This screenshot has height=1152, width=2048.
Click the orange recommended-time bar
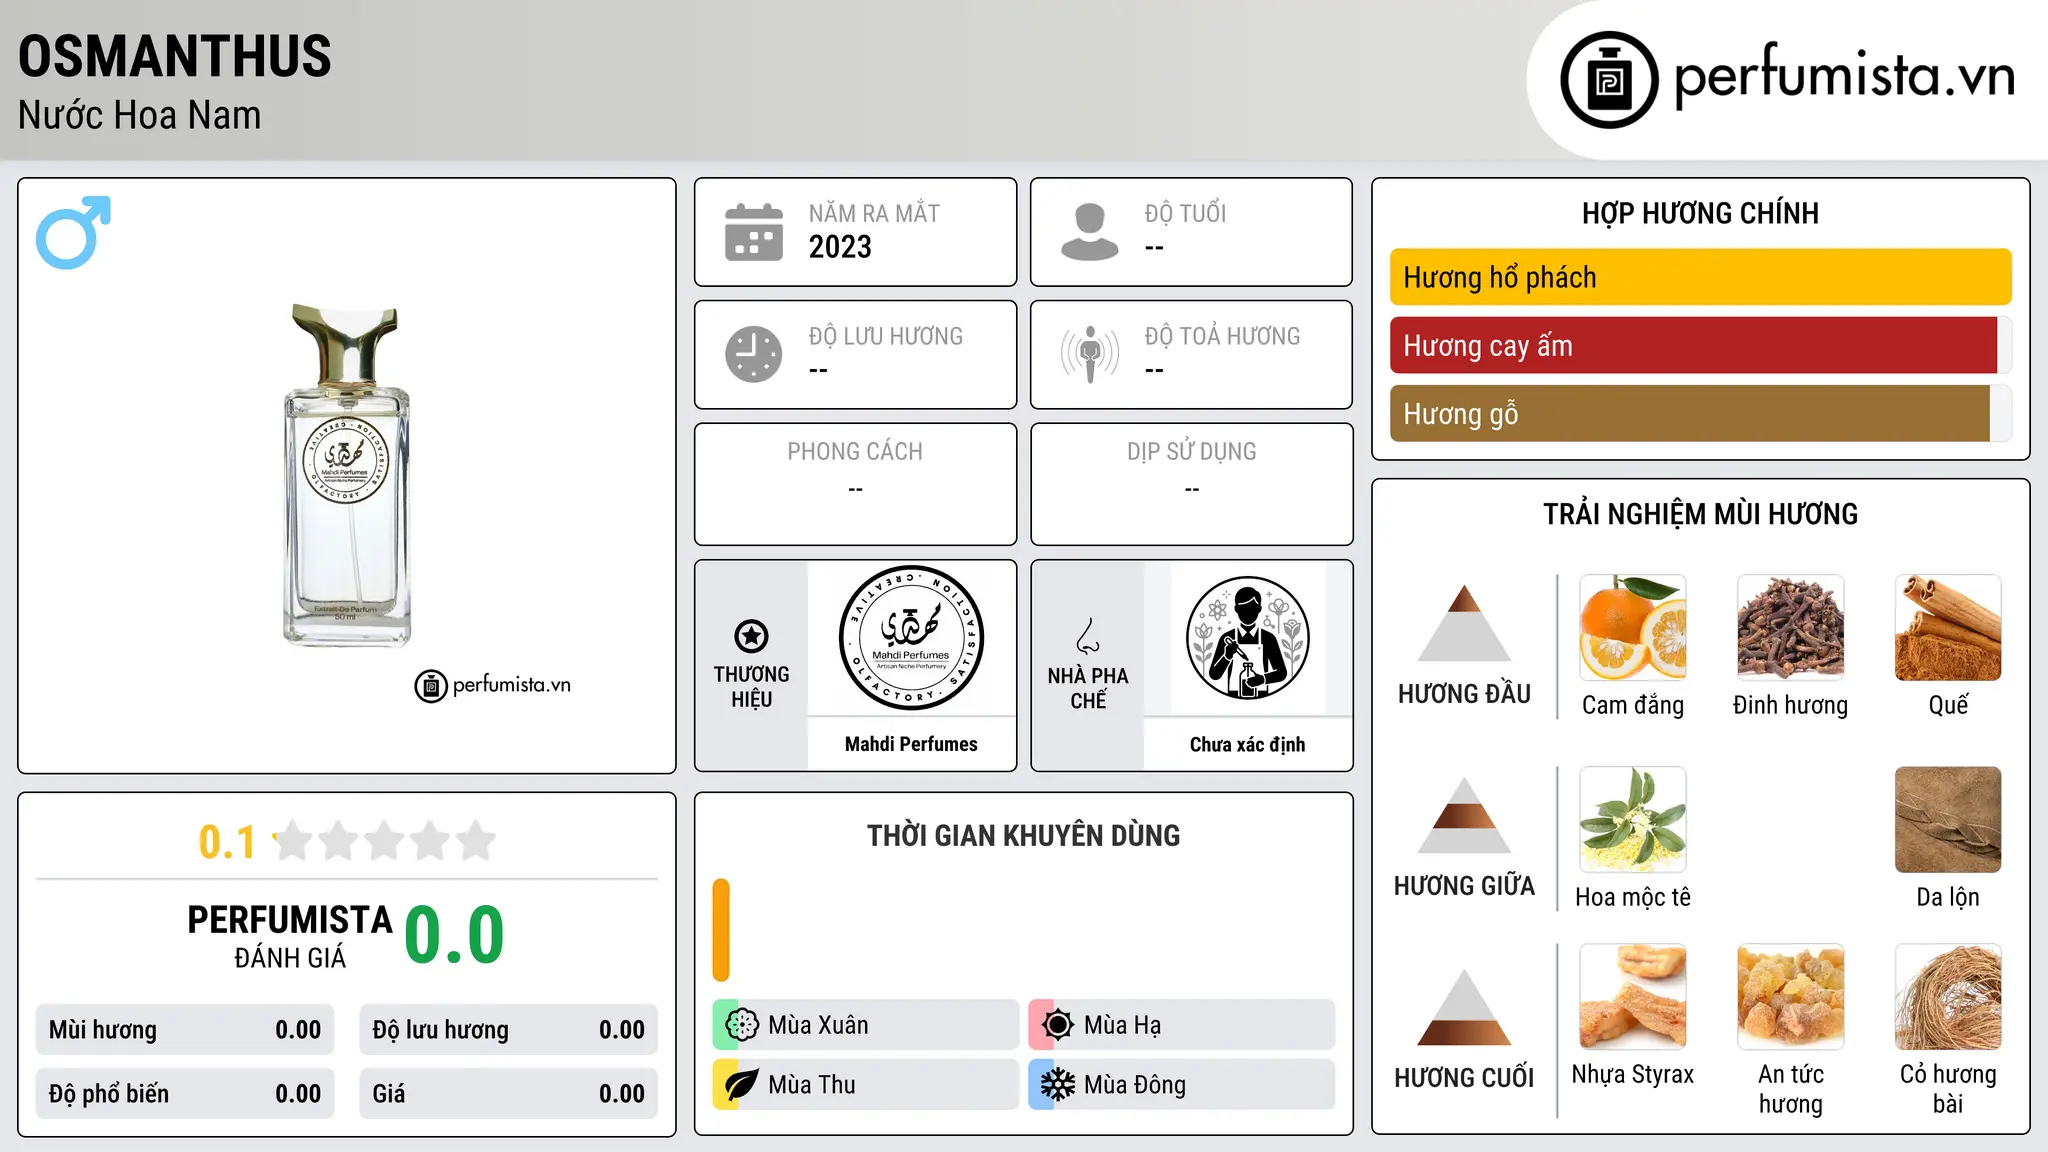click(721, 930)
